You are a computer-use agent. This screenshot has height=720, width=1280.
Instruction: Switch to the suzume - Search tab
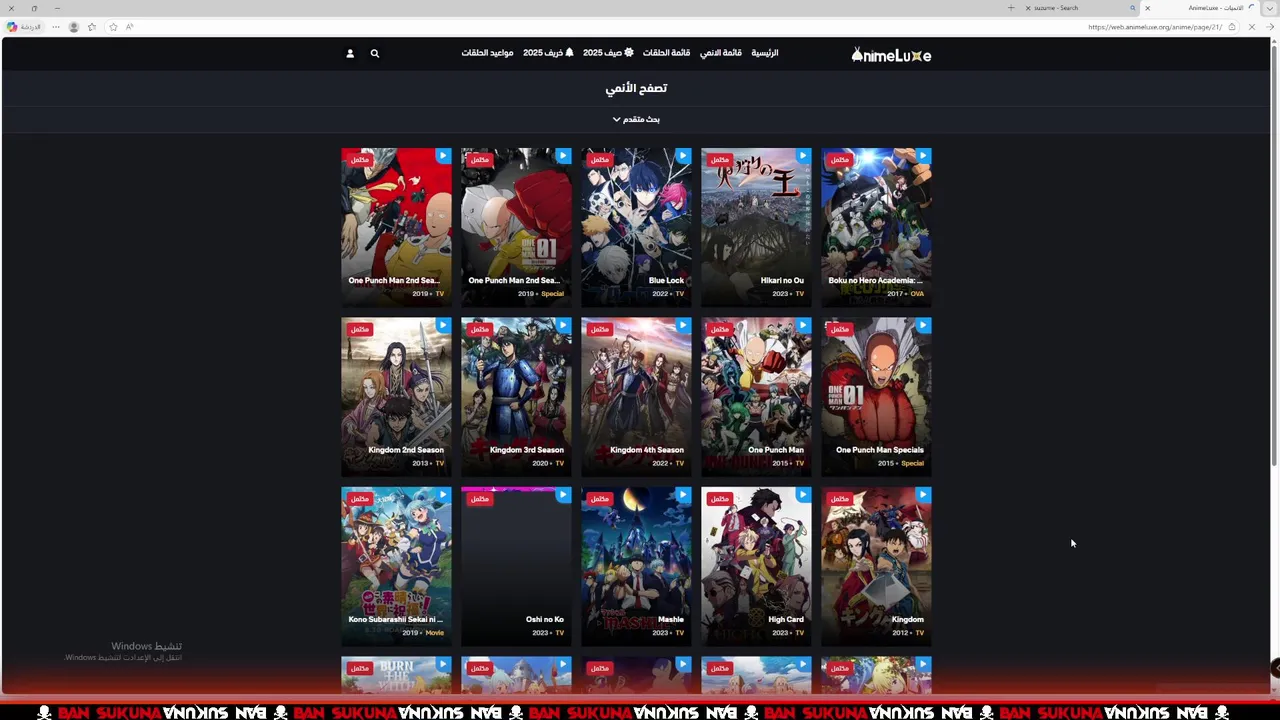(x=1080, y=8)
